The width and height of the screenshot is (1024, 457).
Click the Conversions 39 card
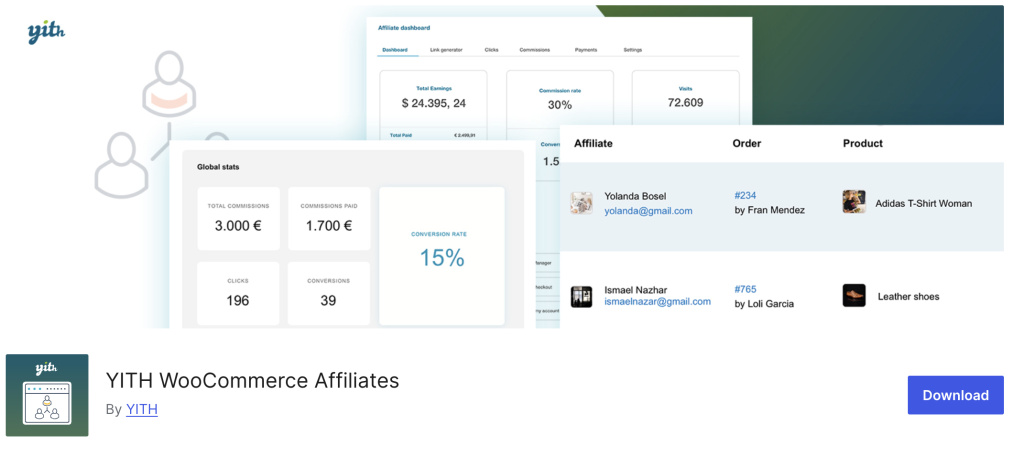click(x=329, y=293)
